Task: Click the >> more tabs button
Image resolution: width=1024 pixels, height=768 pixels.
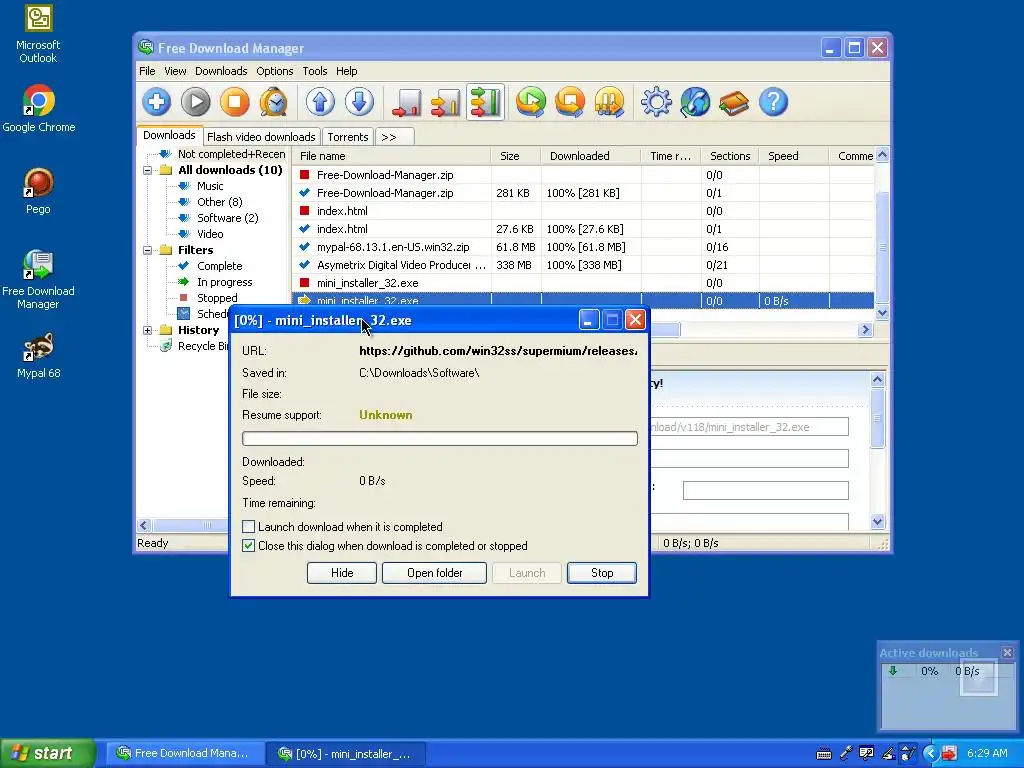Action: pyautogui.click(x=394, y=136)
